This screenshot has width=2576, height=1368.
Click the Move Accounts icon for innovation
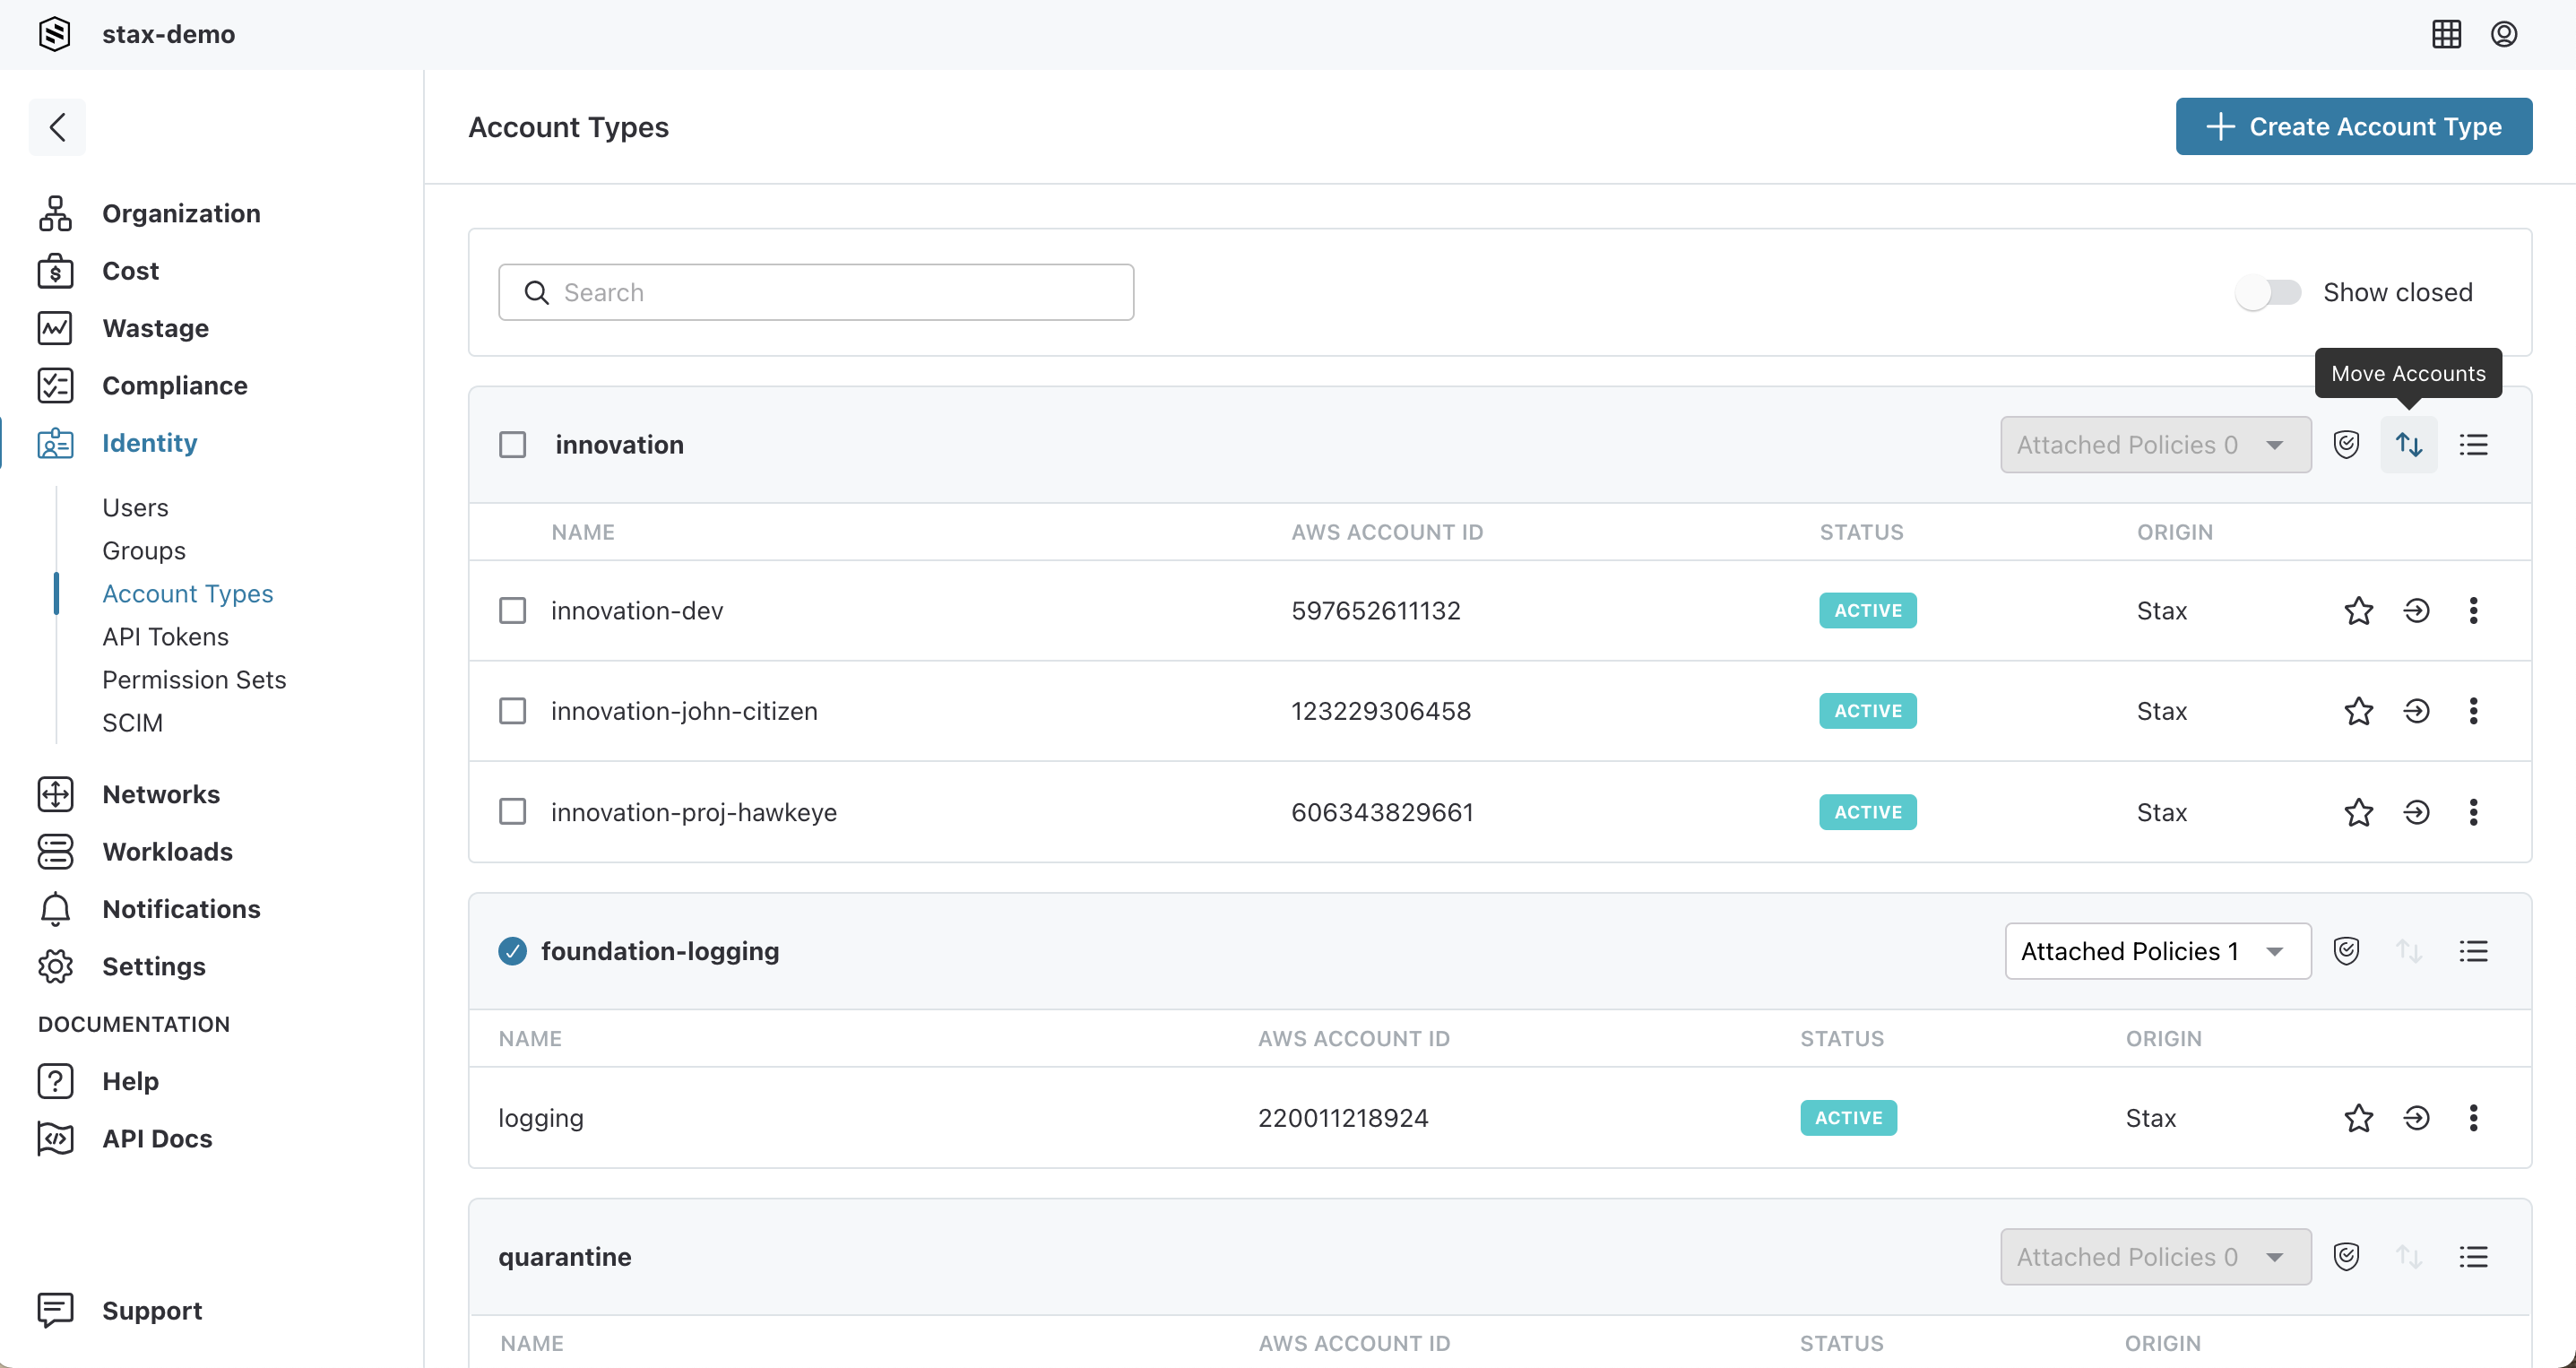point(2409,445)
